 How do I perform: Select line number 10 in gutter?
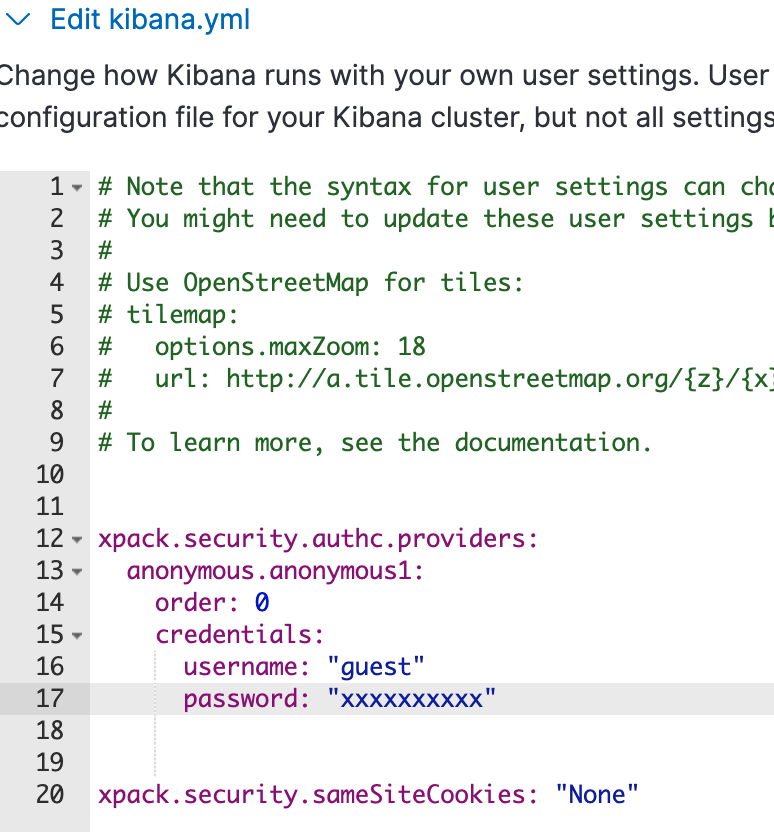pyautogui.click(x=50, y=474)
